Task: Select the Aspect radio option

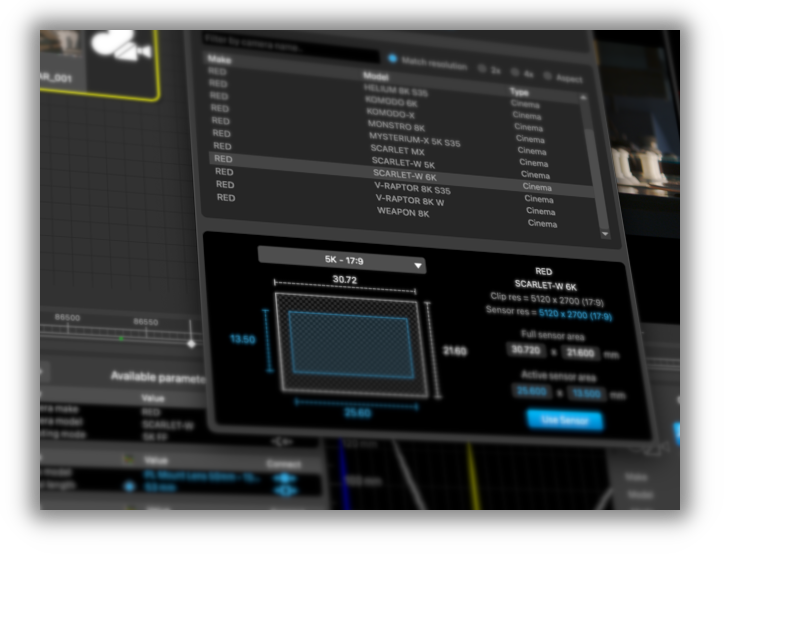Action: tap(548, 76)
